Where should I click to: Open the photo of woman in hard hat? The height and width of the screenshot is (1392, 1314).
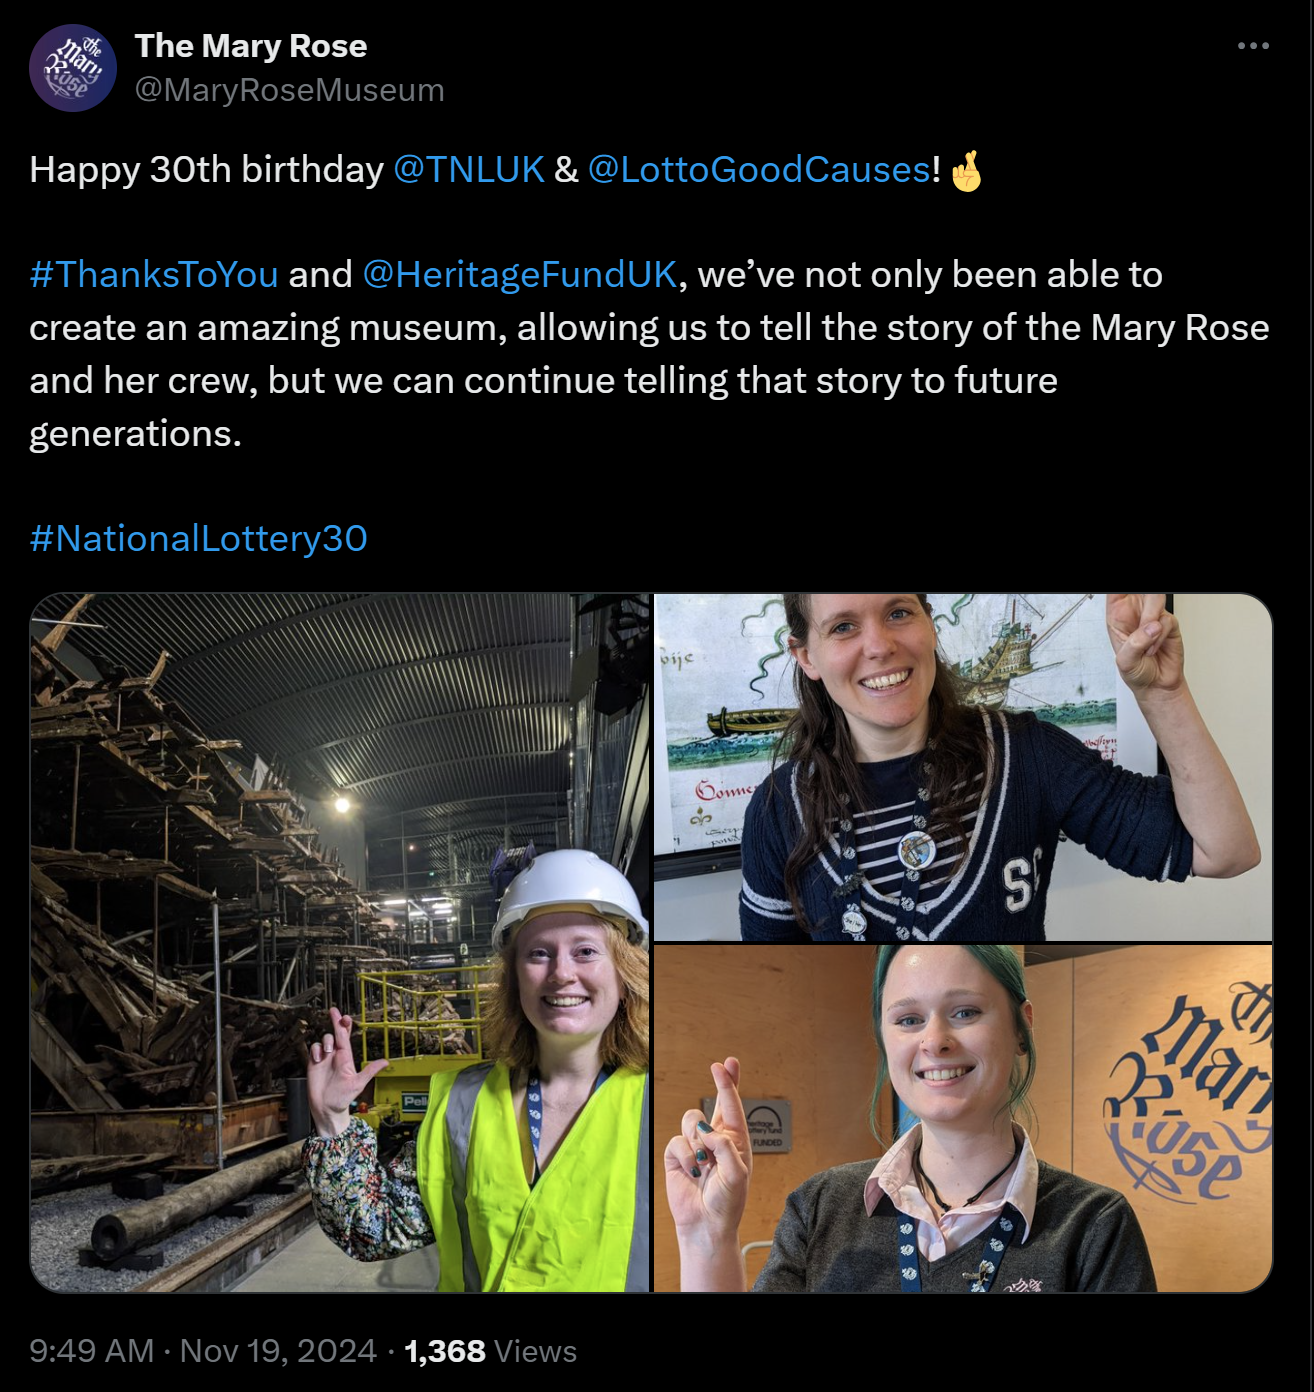[x=340, y=942]
